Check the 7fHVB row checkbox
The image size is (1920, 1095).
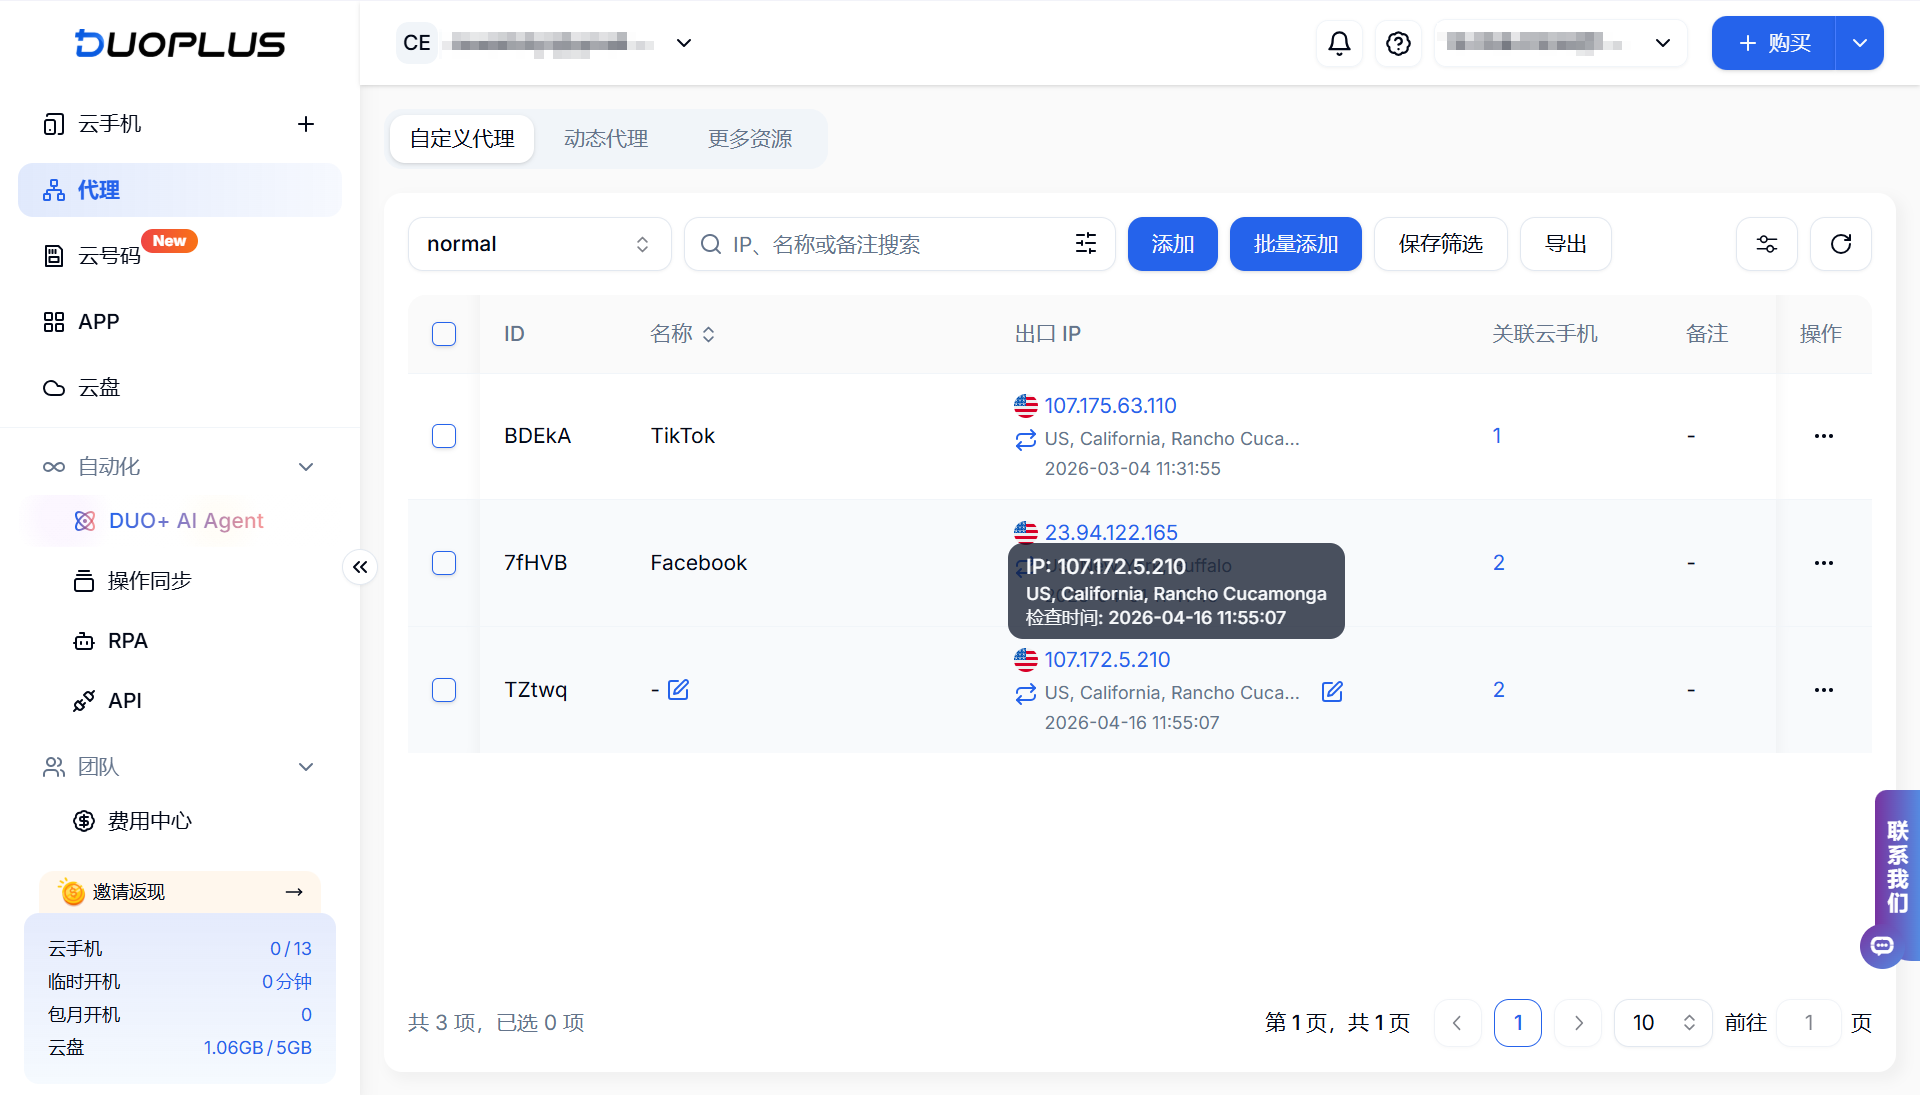tap(444, 563)
